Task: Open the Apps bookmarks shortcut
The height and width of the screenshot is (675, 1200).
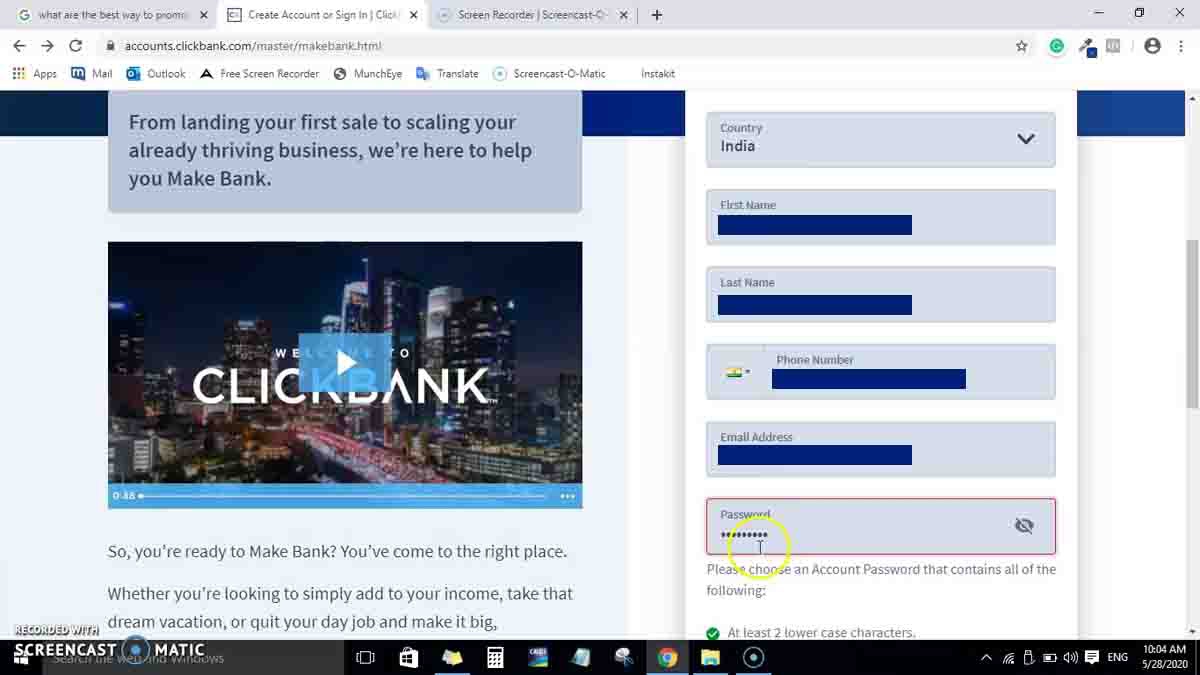Action: pos(35,74)
